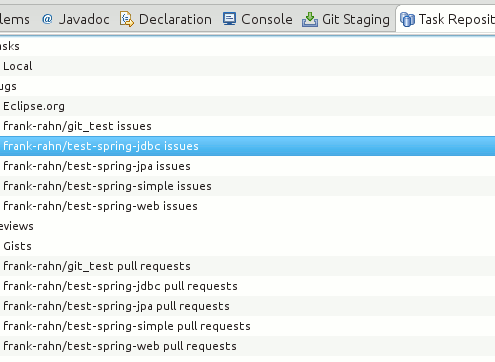
Task: Switch to the Git Staging tab
Action: point(346,19)
